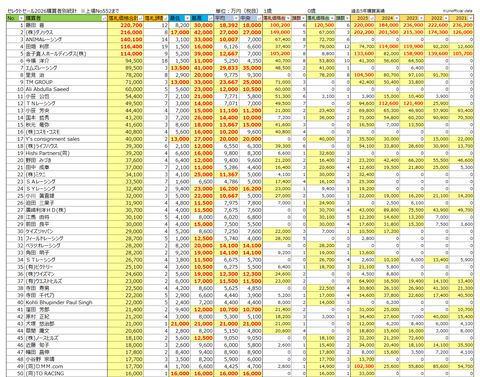The height and width of the screenshot is (377, 480).
Task: Select the Hishi Partners buyer cell
Action: coord(66,153)
